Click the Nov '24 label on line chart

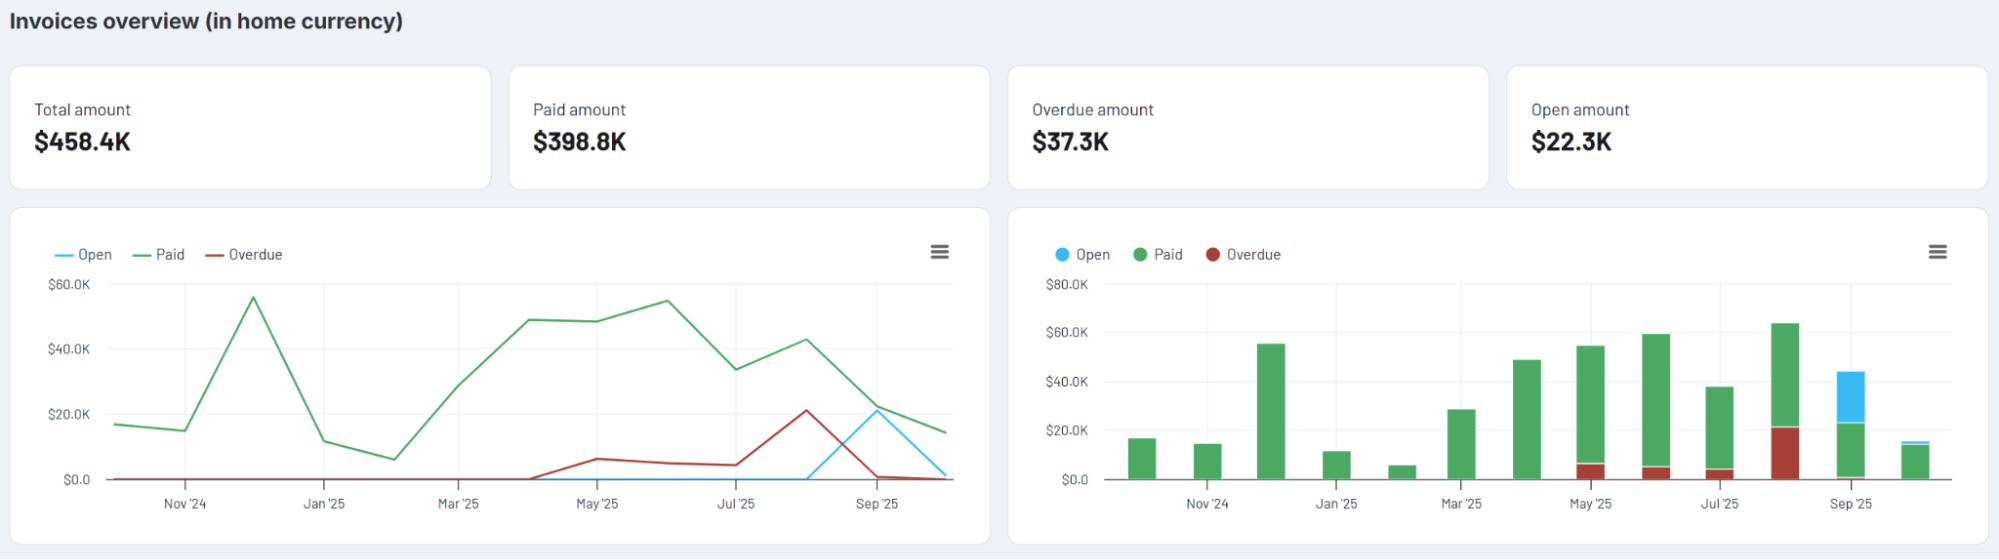pyautogui.click(x=185, y=504)
